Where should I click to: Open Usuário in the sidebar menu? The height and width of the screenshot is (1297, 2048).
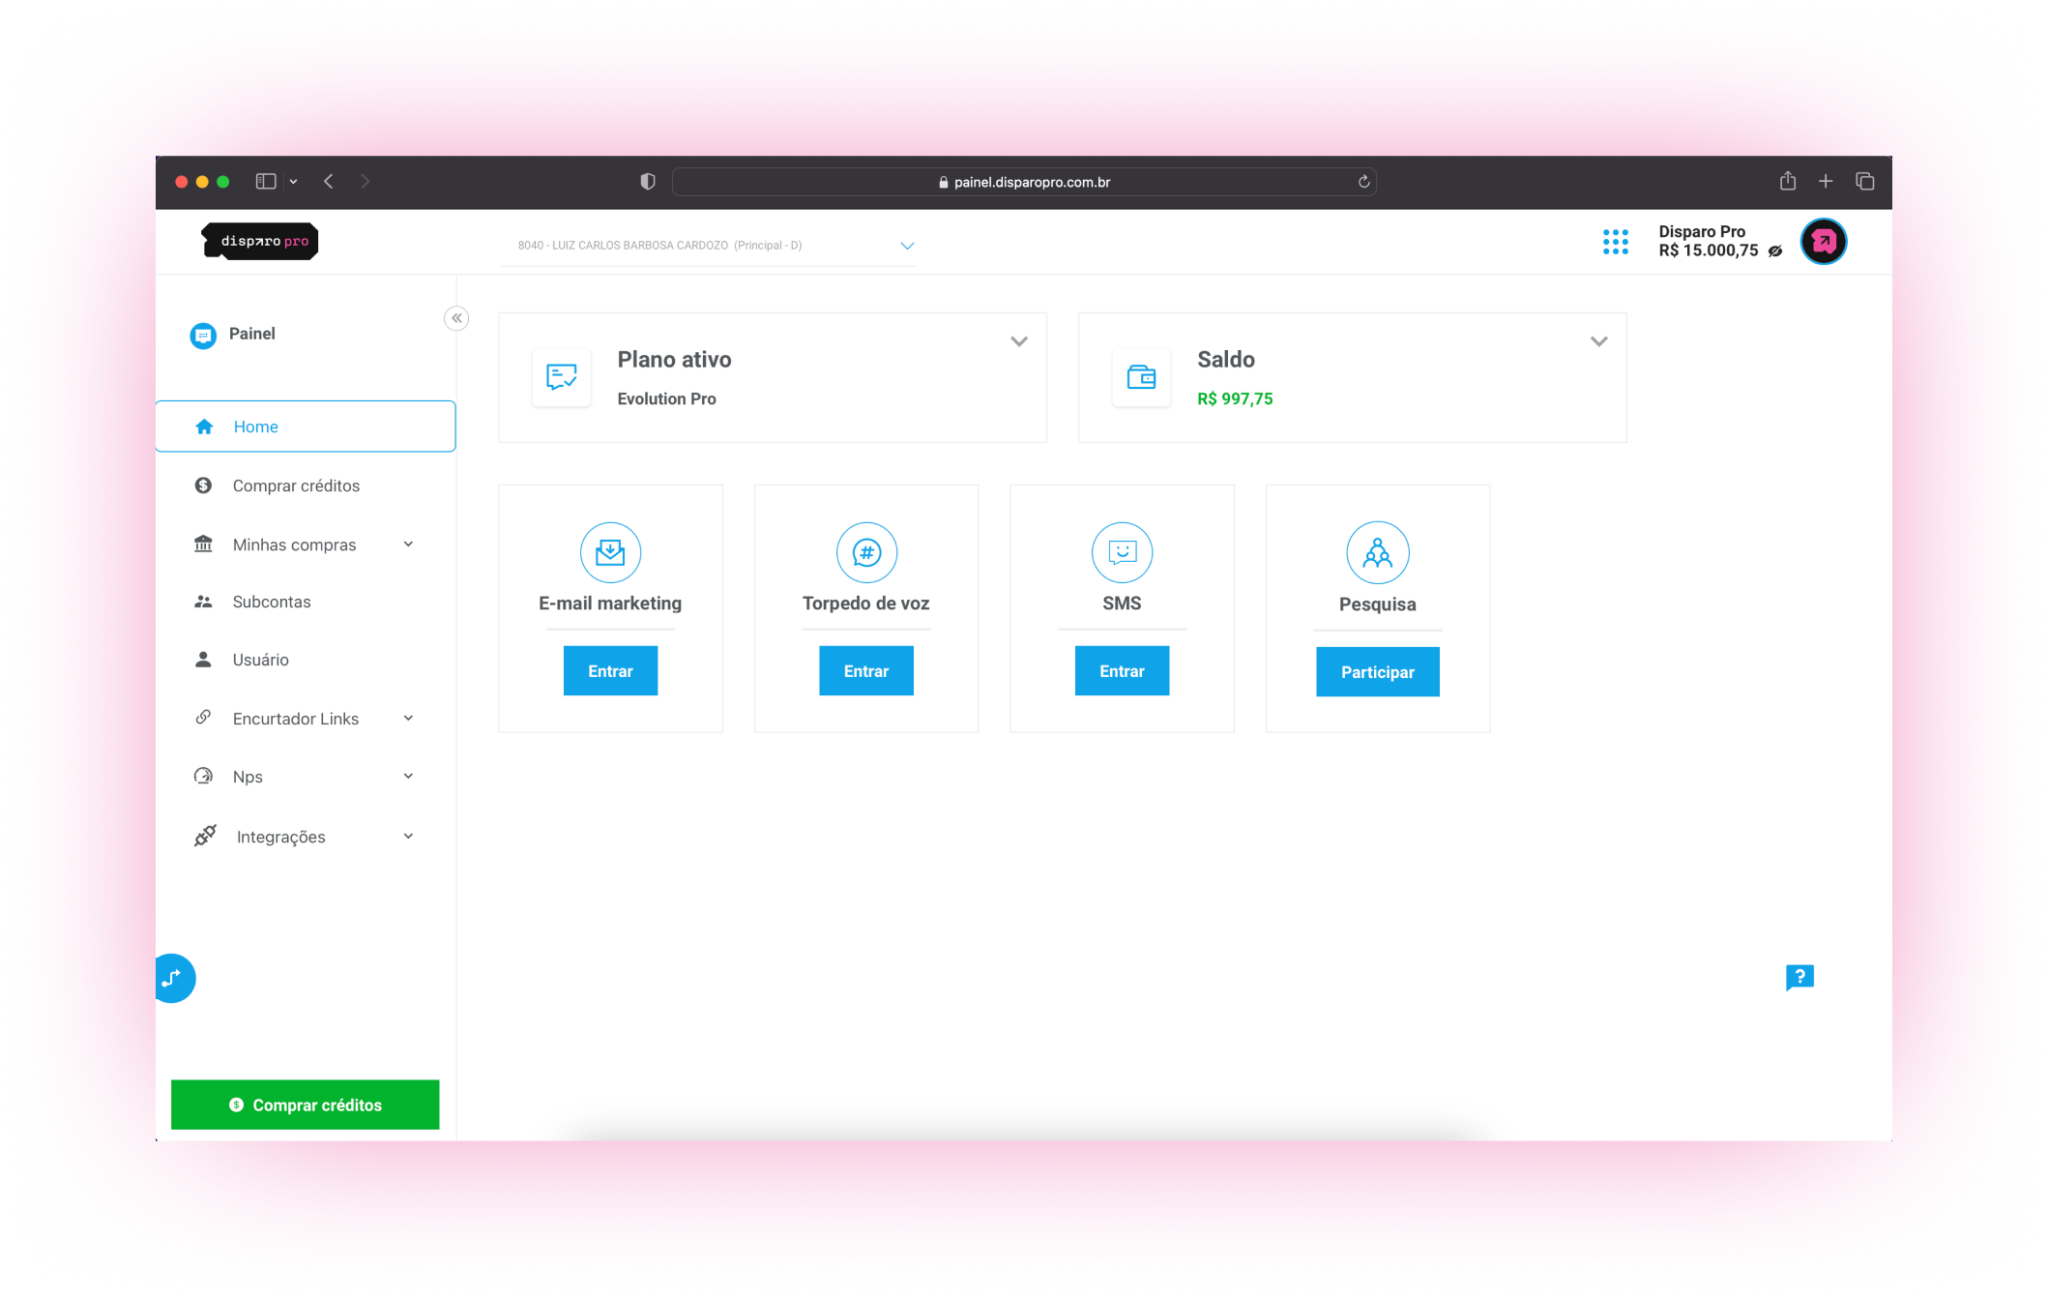point(260,660)
